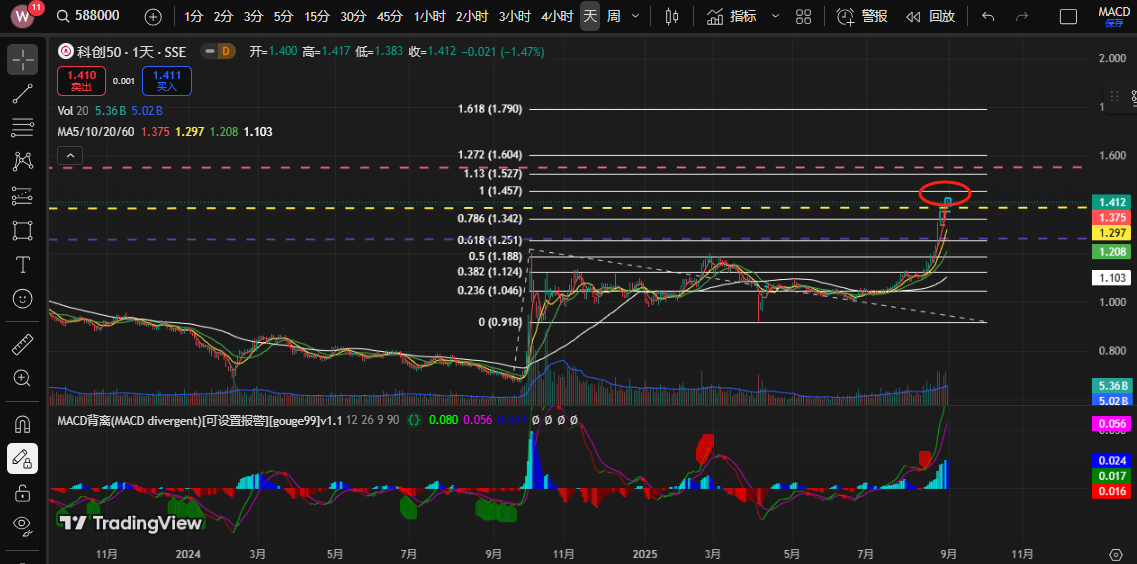The image size is (1137, 564).
Task: Select the text annotation tool
Action: [23, 265]
